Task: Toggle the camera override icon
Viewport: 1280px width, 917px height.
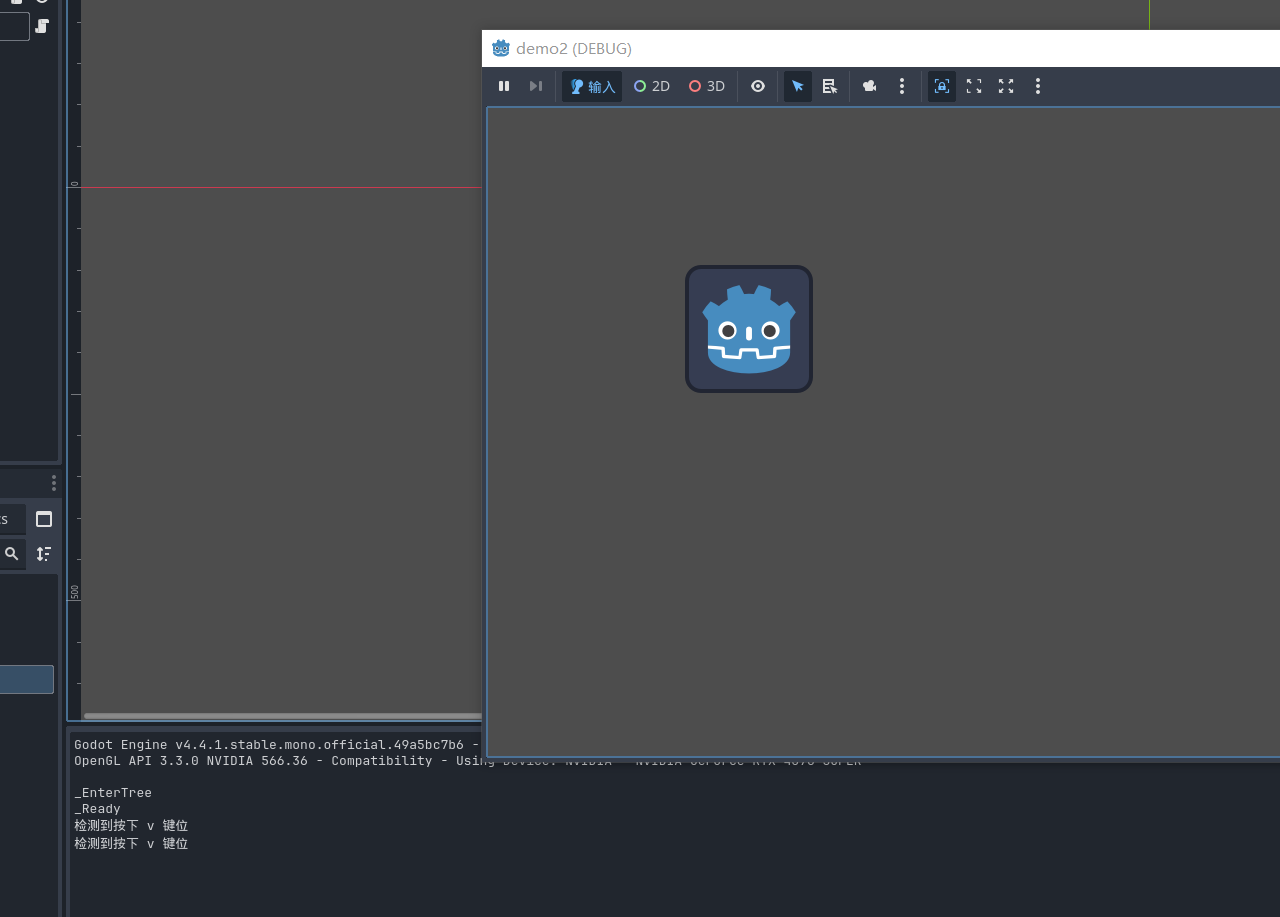Action: click(870, 86)
